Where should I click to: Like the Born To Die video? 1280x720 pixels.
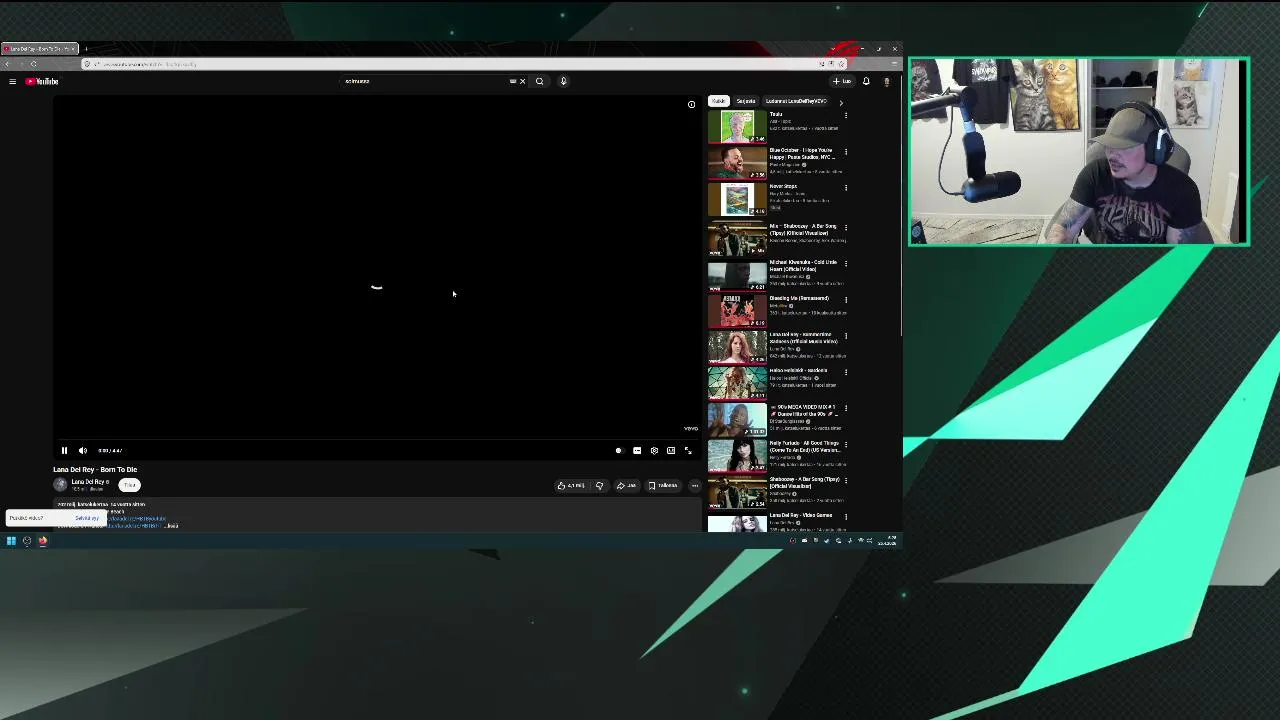pyautogui.click(x=572, y=485)
